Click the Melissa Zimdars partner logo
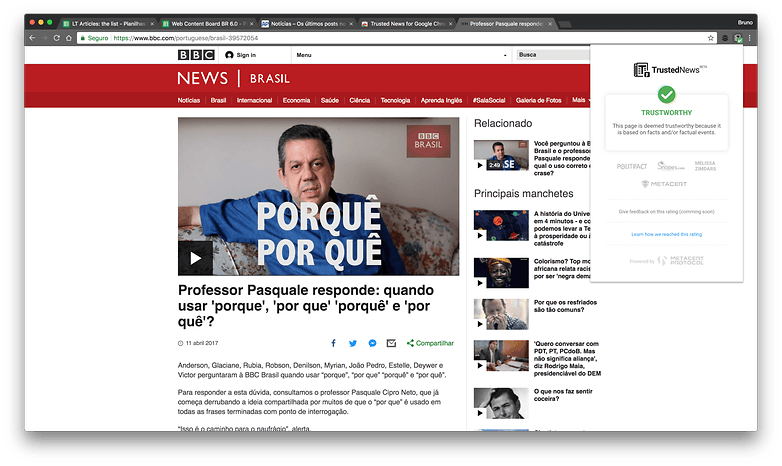Screen dimensions: 782x466 705,166
